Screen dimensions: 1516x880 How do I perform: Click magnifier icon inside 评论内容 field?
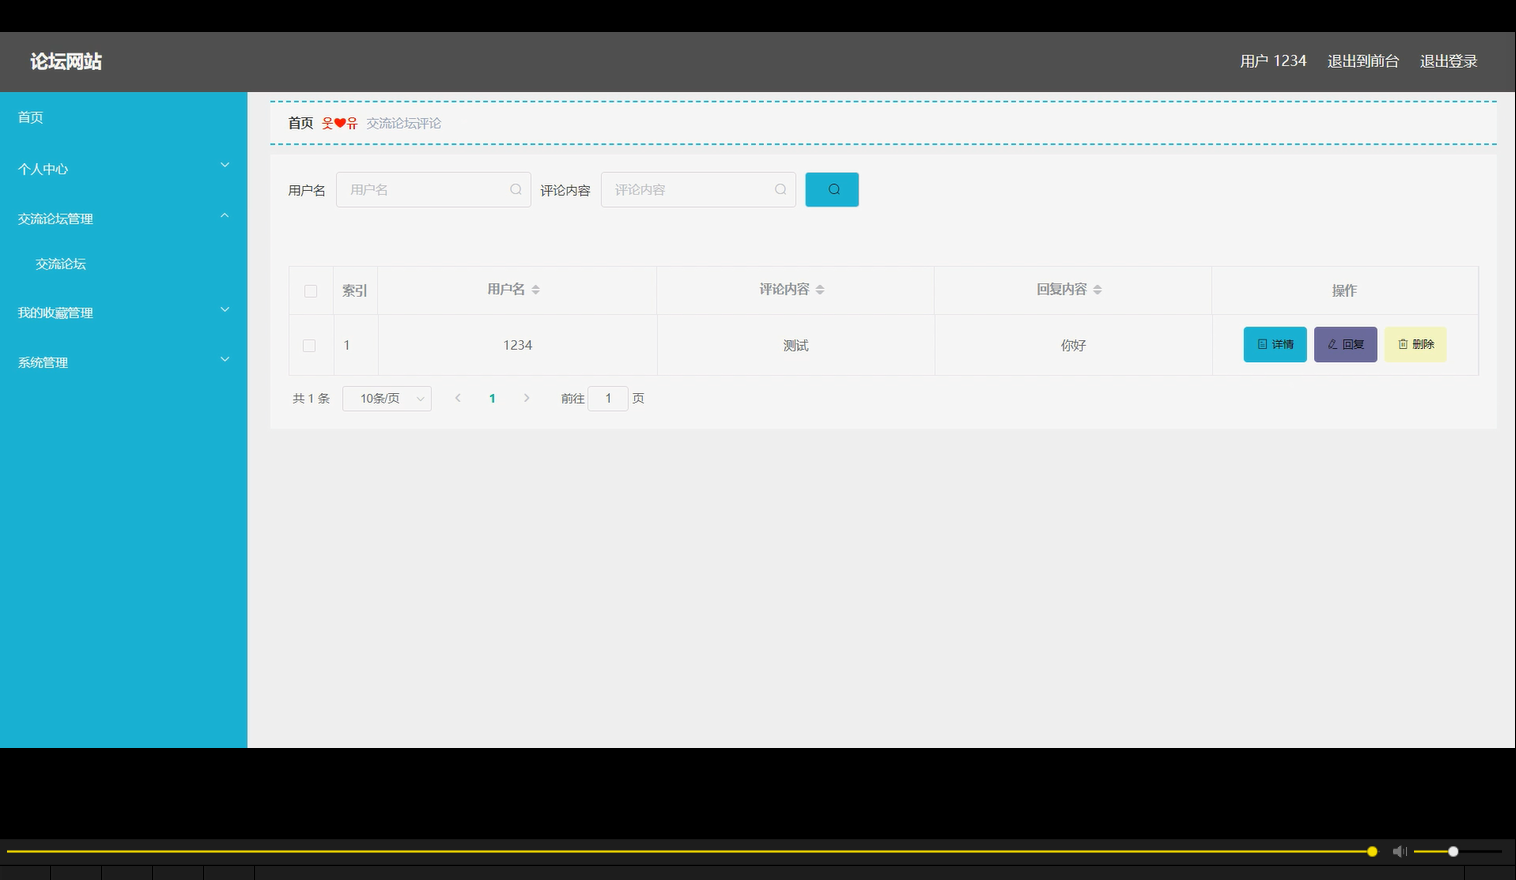click(781, 189)
